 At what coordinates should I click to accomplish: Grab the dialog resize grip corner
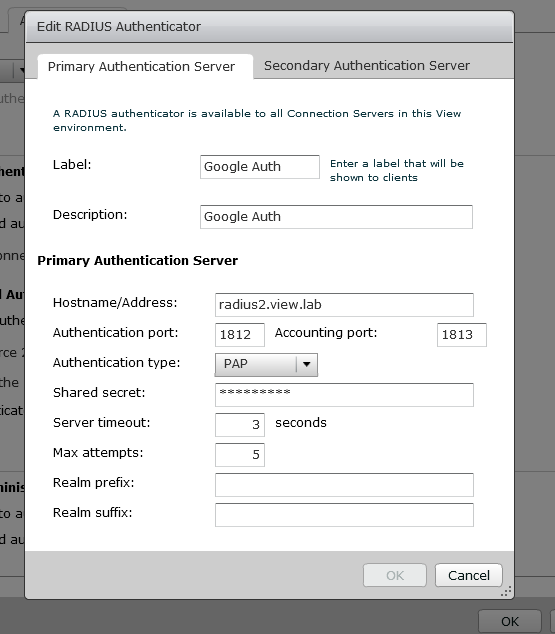coord(506,591)
